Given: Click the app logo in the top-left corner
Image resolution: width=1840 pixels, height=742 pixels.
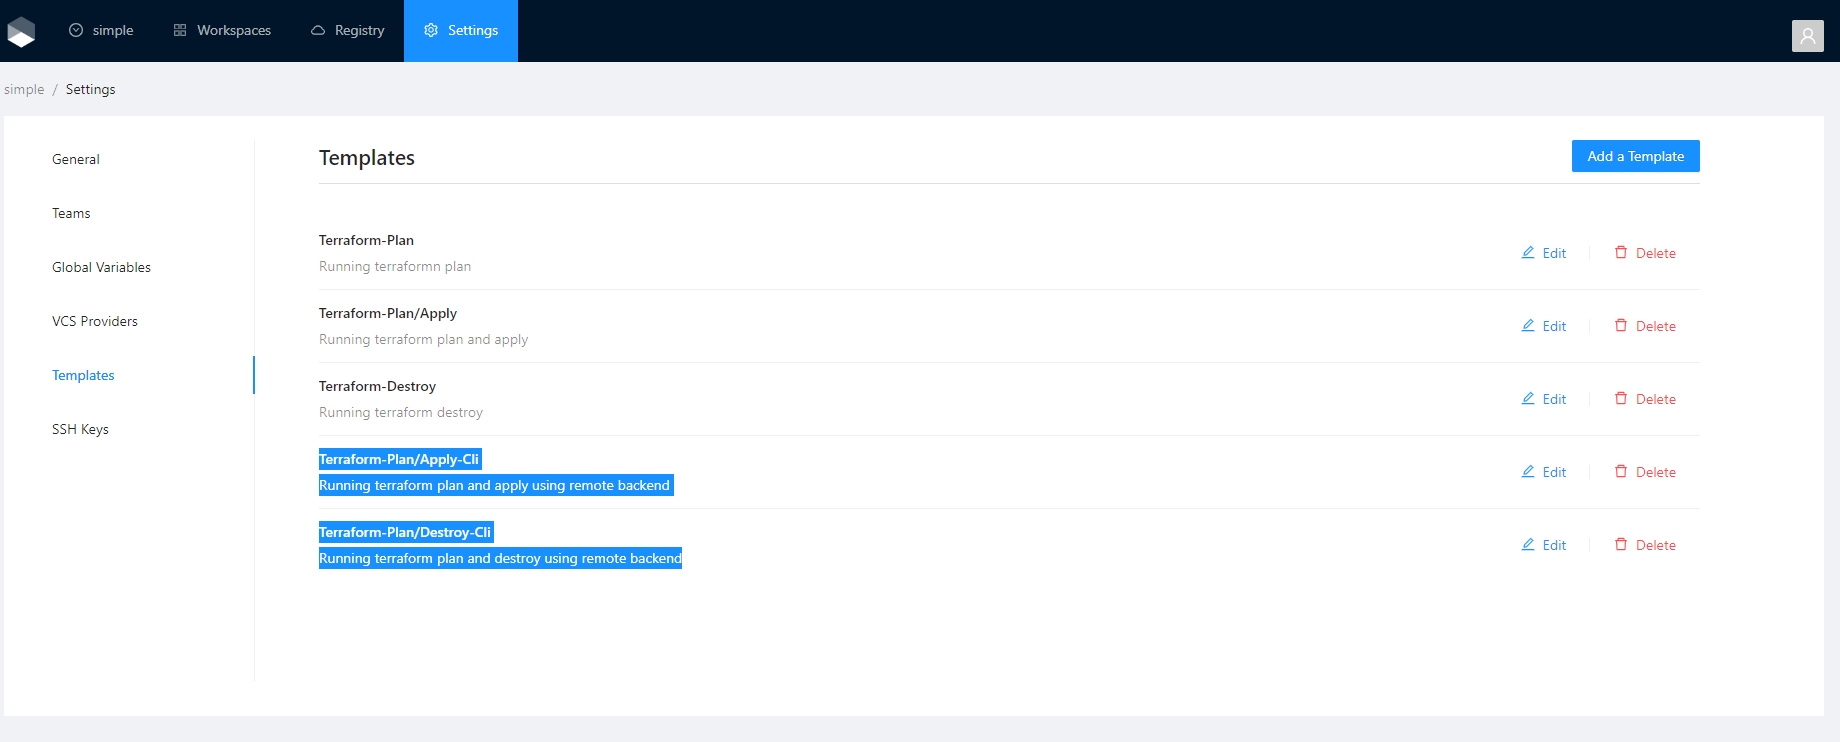Looking at the screenshot, I should pos(21,32).
